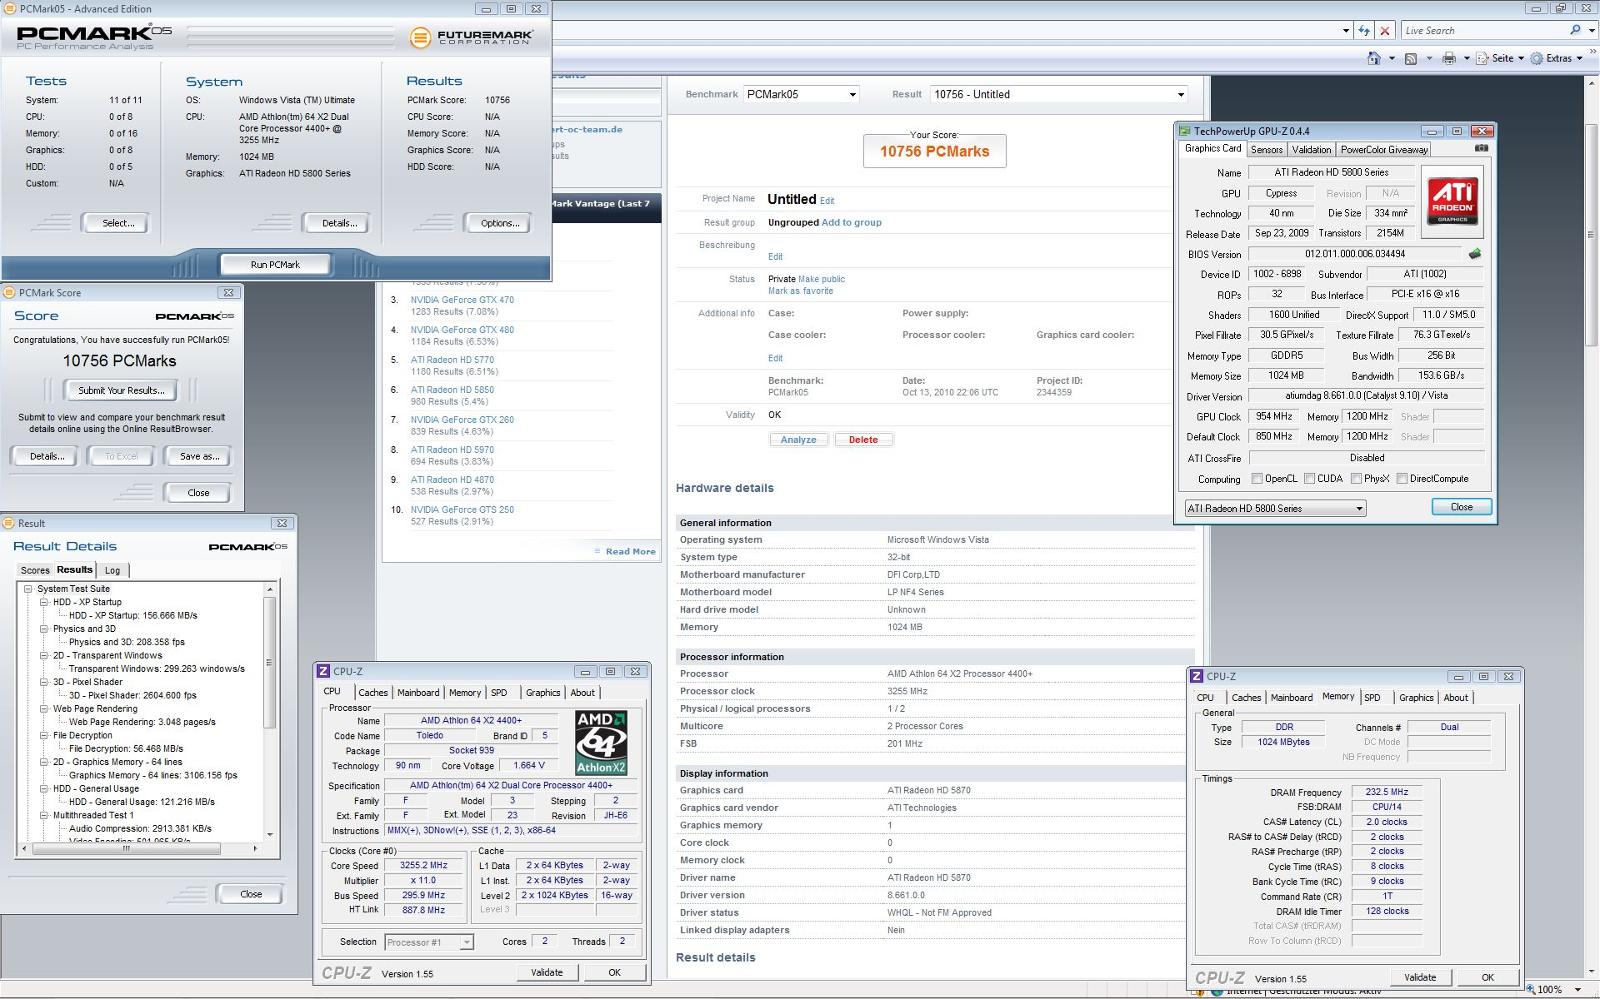
Task: Click the Internet security zone status icon
Action: pos(1218,991)
